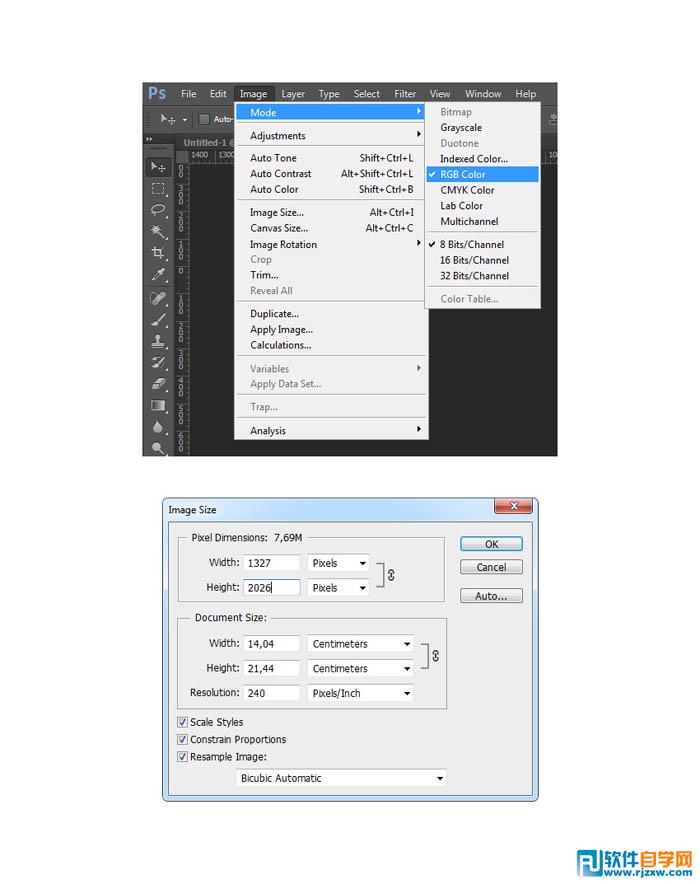700x884 pixels.
Task: Click the Resolution field 240
Action: (x=272, y=693)
